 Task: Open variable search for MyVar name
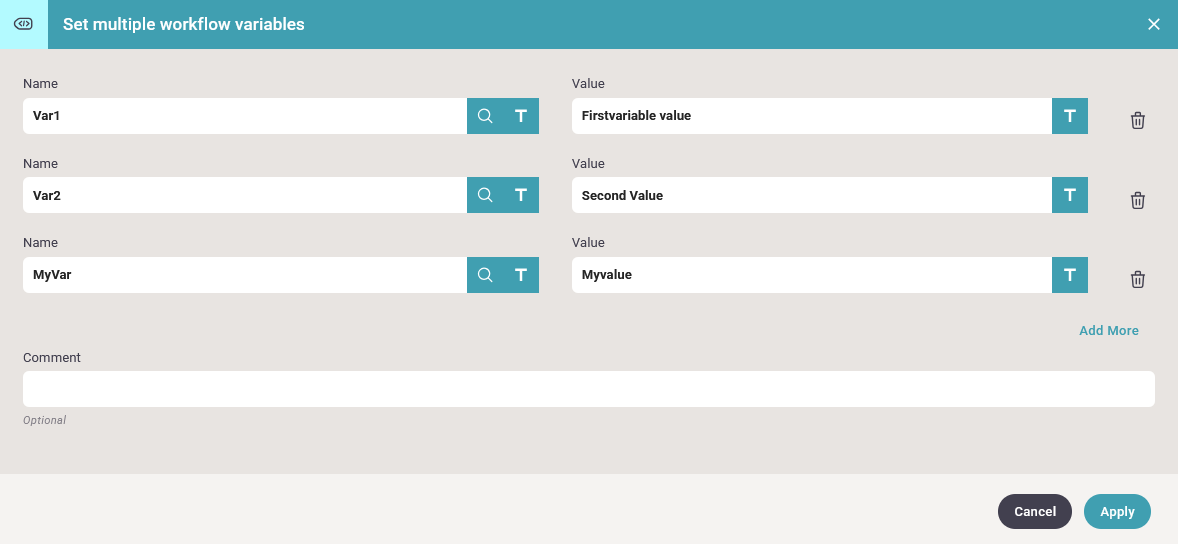click(485, 275)
